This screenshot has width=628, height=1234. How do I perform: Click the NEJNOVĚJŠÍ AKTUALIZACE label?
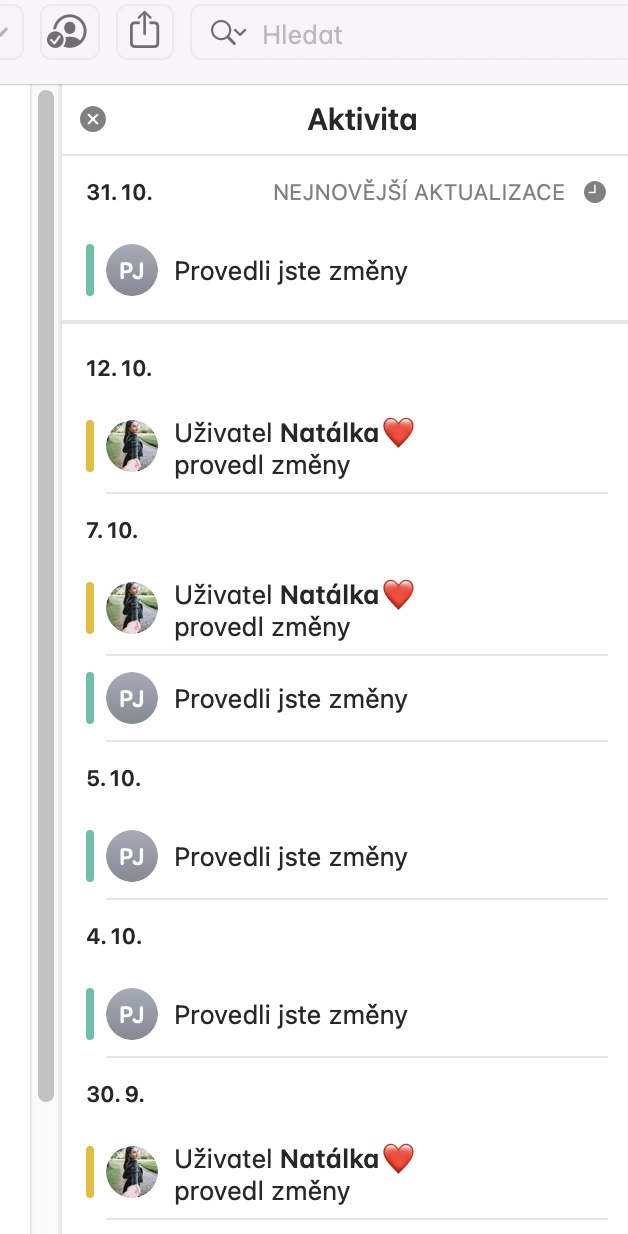coord(419,192)
